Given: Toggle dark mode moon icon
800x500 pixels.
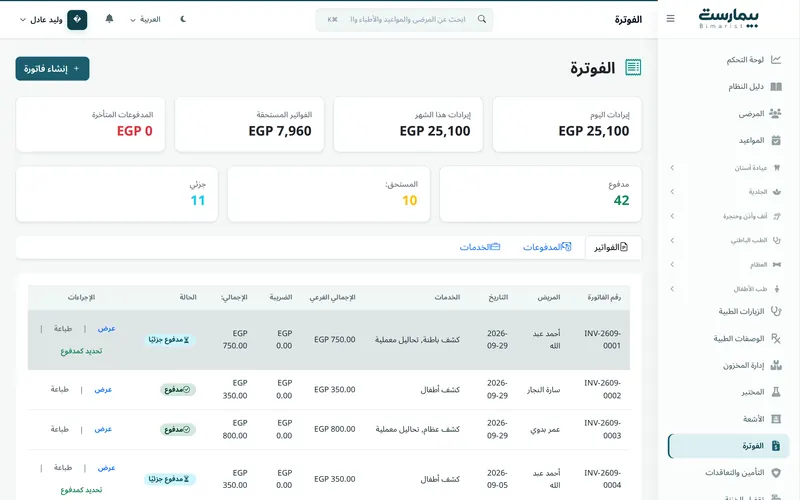Looking at the screenshot, I should (183, 19).
